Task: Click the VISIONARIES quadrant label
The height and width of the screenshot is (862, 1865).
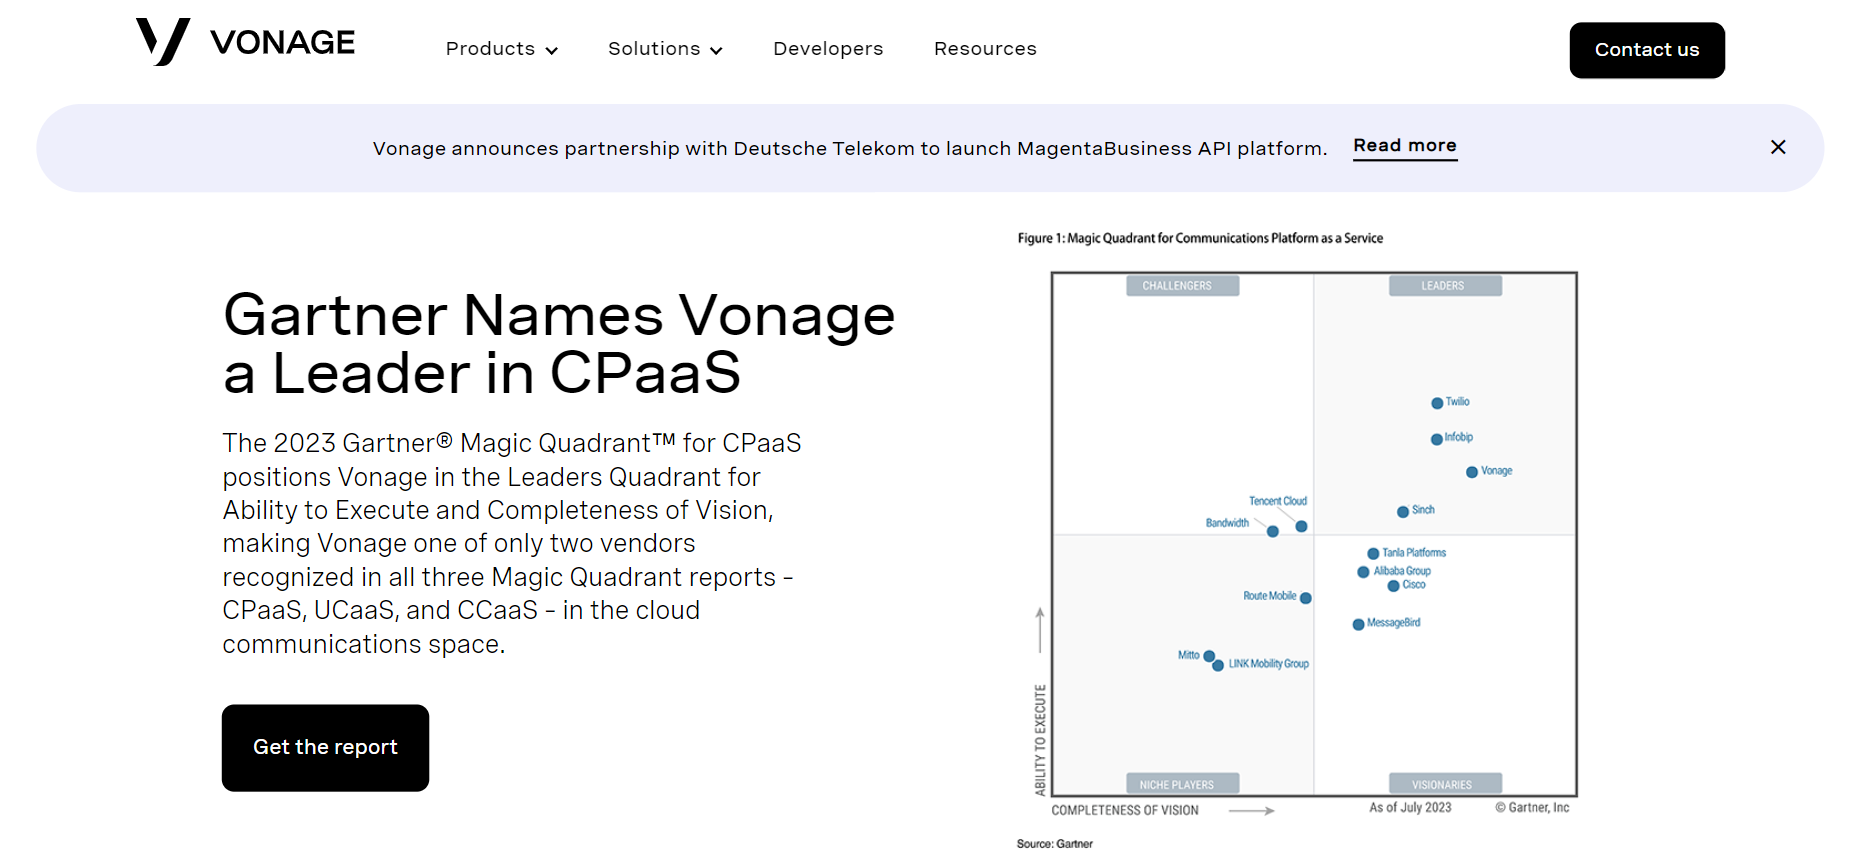Action: click(1445, 784)
